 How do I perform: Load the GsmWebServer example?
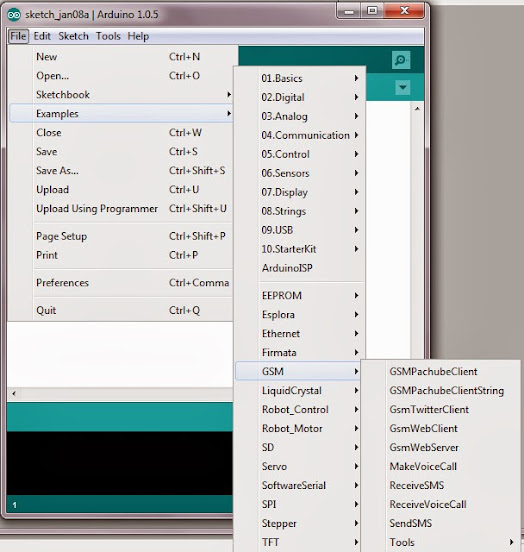(x=440, y=448)
